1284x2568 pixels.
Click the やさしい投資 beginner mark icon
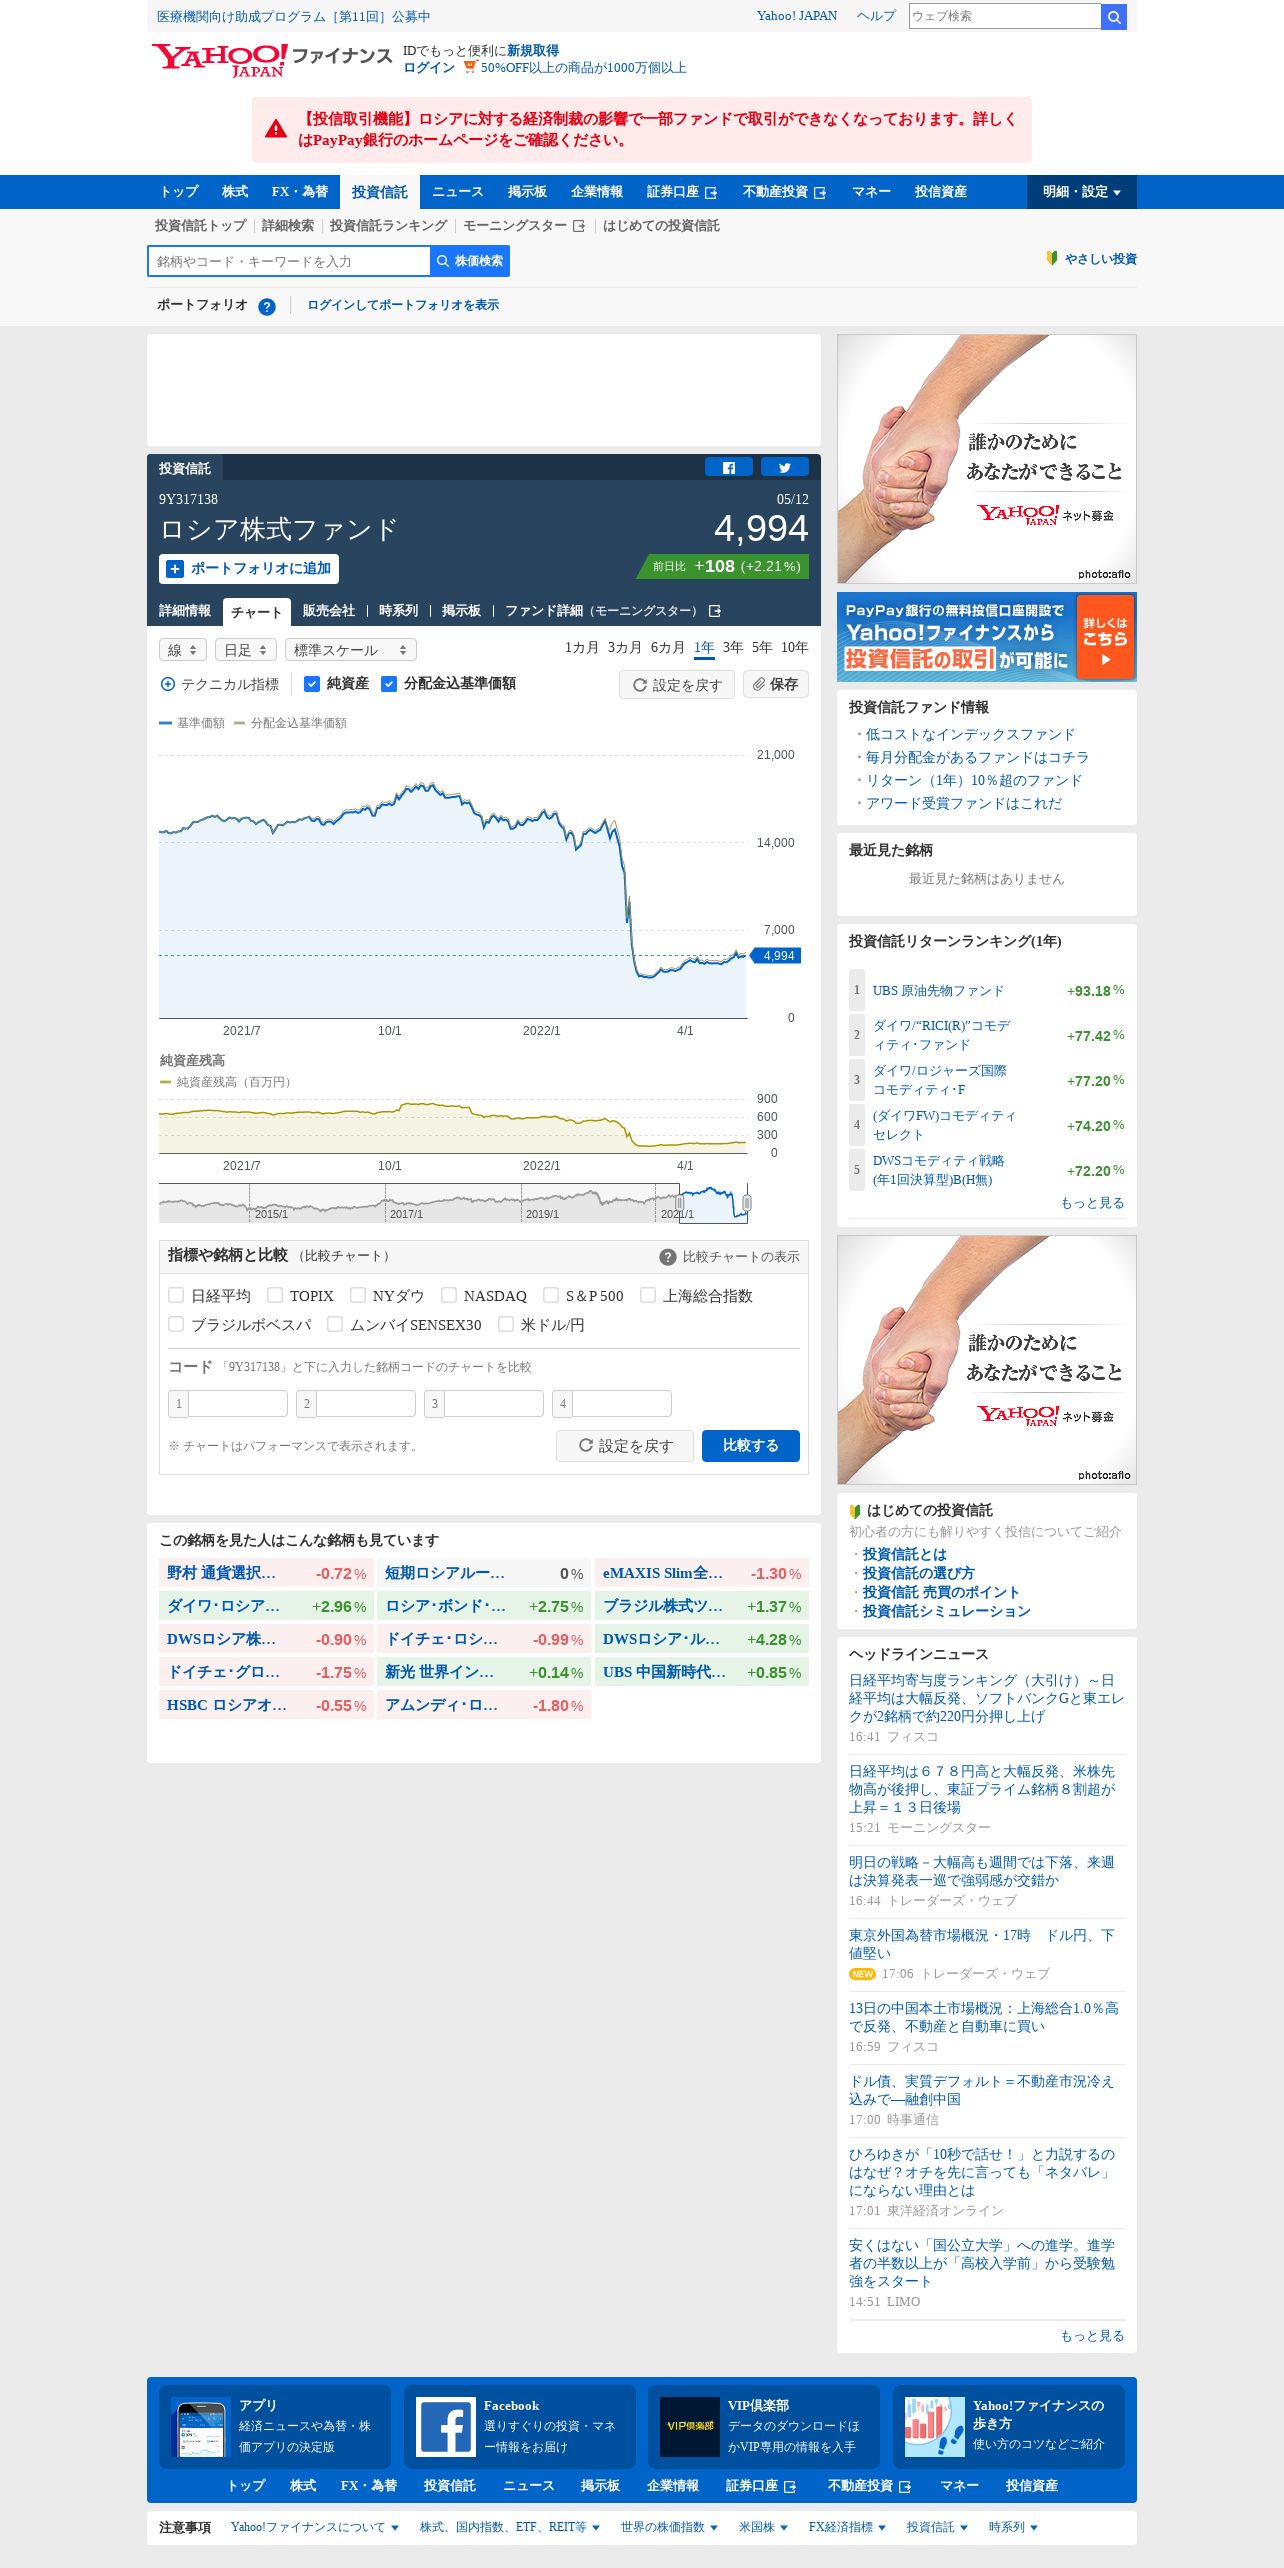[x=1052, y=258]
